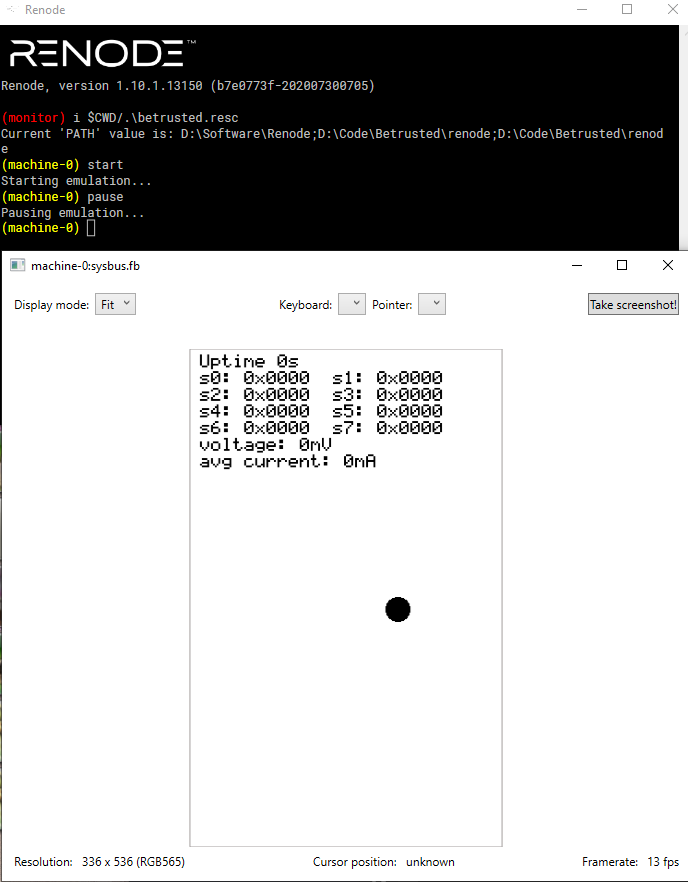Image resolution: width=688 pixels, height=882 pixels.
Task: Click the machine-0:sysbus.fb title text
Action: point(86,266)
